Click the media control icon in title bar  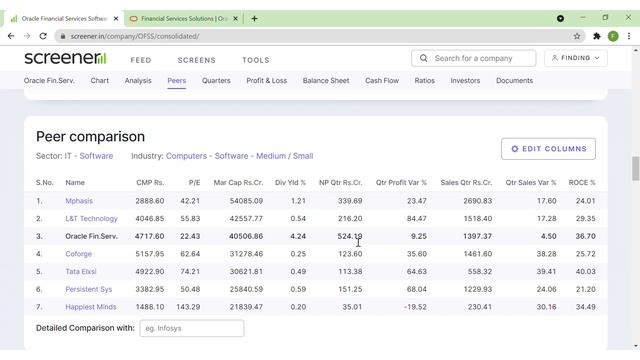pos(560,18)
